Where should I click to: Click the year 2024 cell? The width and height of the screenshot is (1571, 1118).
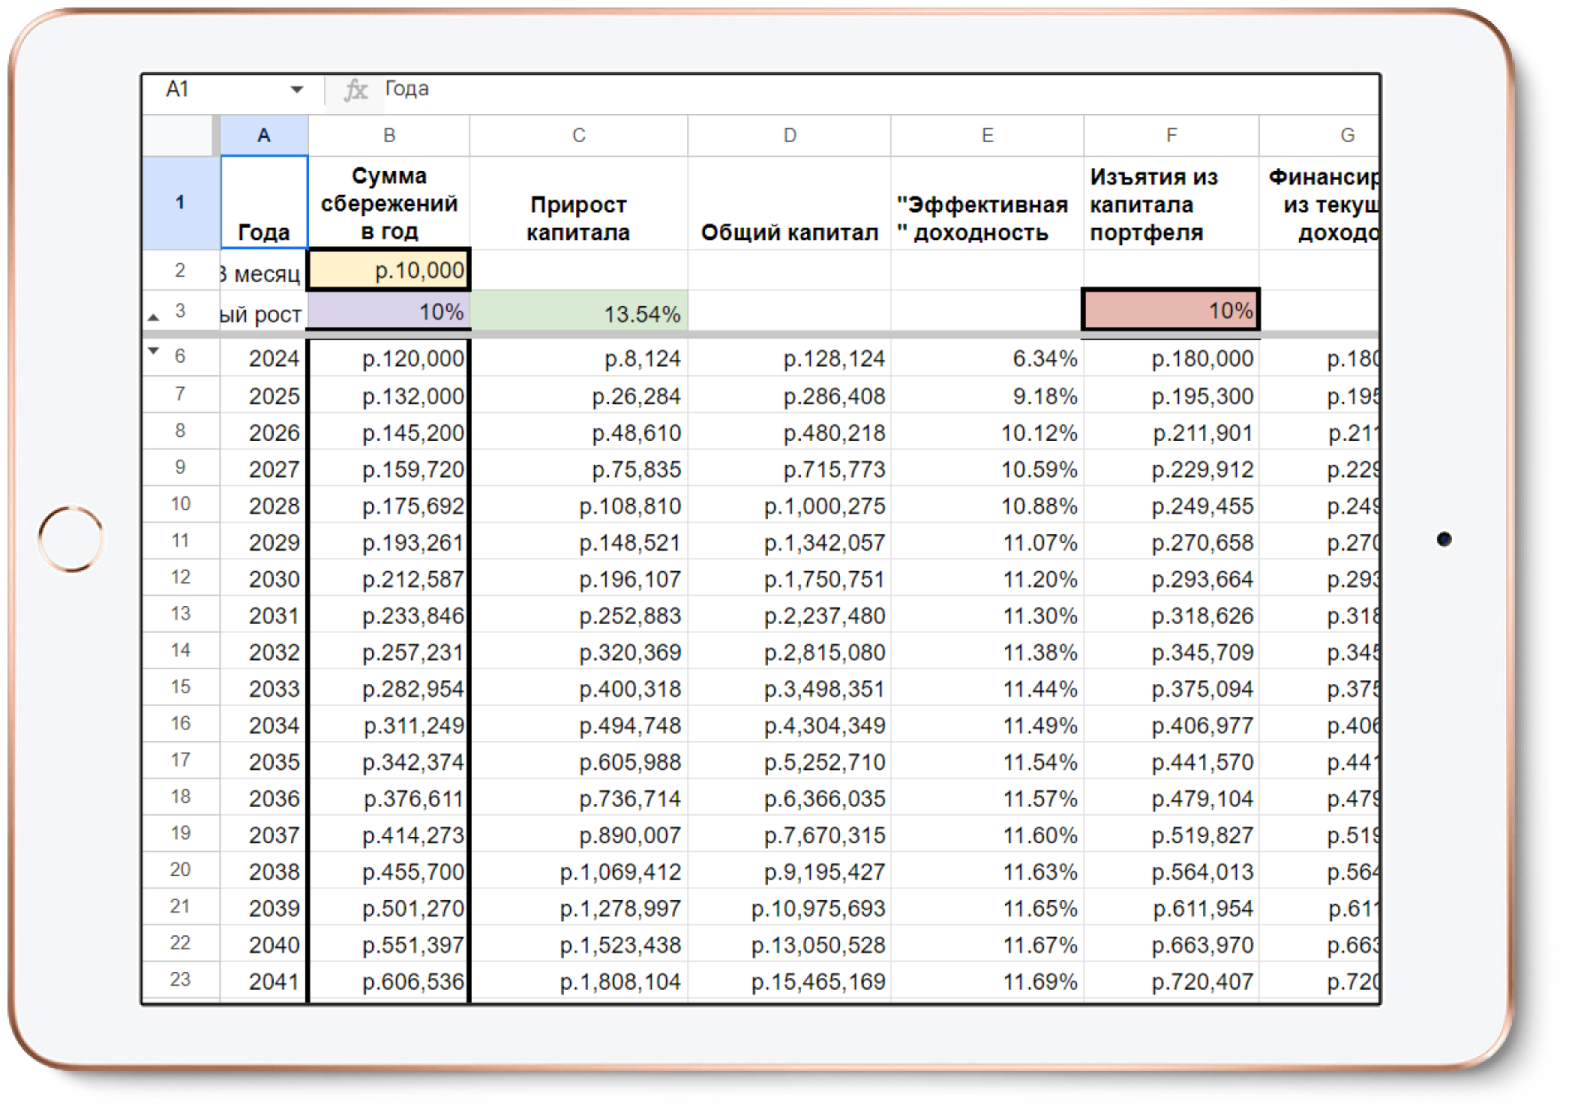[x=264, y=359]
